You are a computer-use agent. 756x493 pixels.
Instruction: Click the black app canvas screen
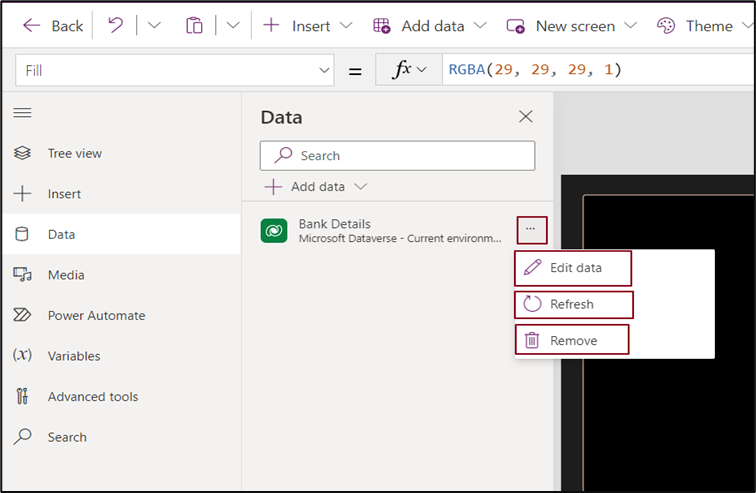pyautogui.click(x=669, y=342)
